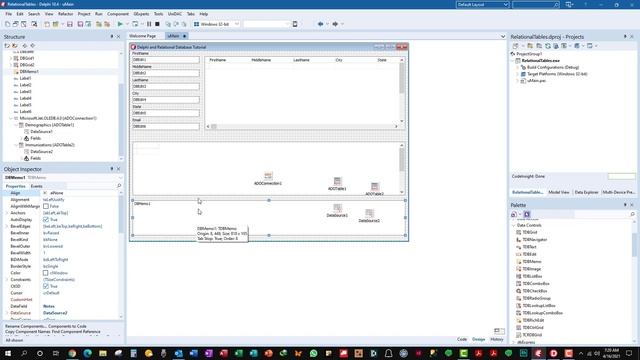Open Windows Start button
The width and height of the screenshot is (640, 360).
pyautogui.click(x=8, y=353)
